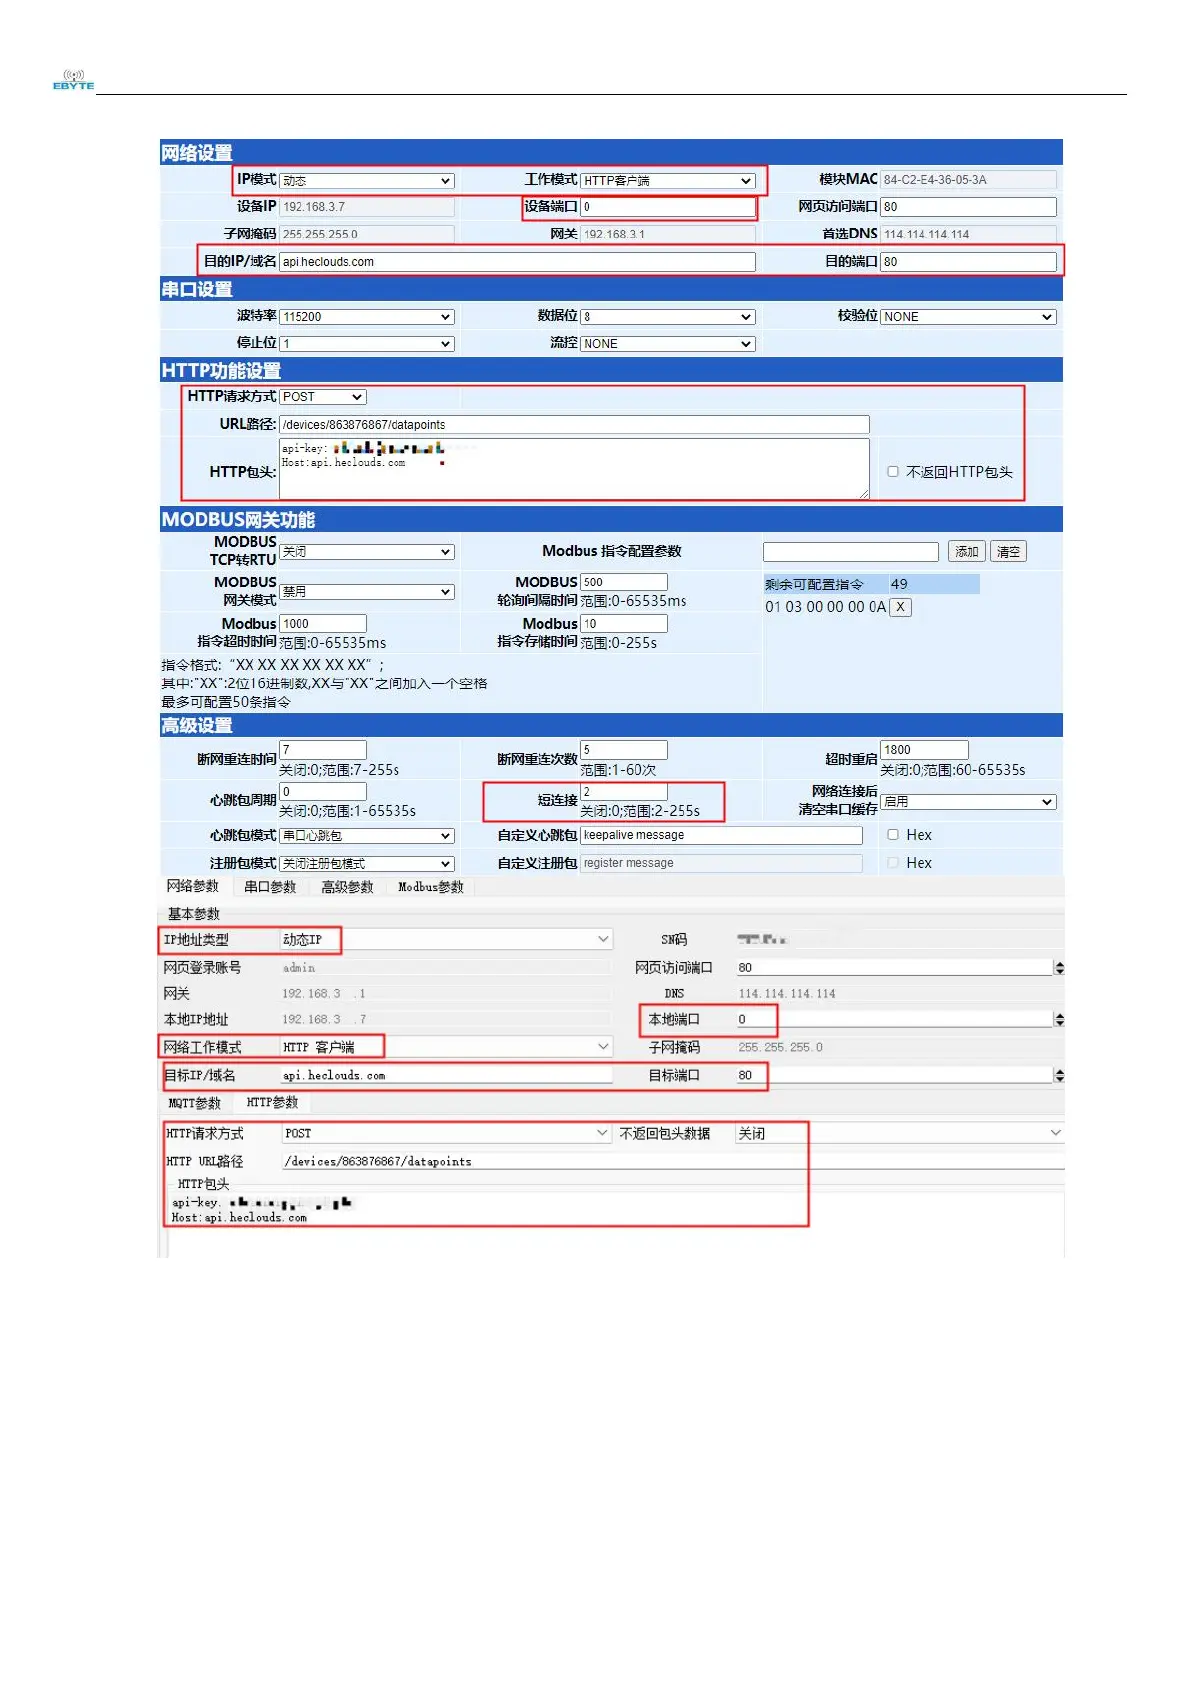Open HTTP请求方式 POST combo in config tool
Image resolution: width=1191 pixels, height=1684 pixels.
point(446,1133)
